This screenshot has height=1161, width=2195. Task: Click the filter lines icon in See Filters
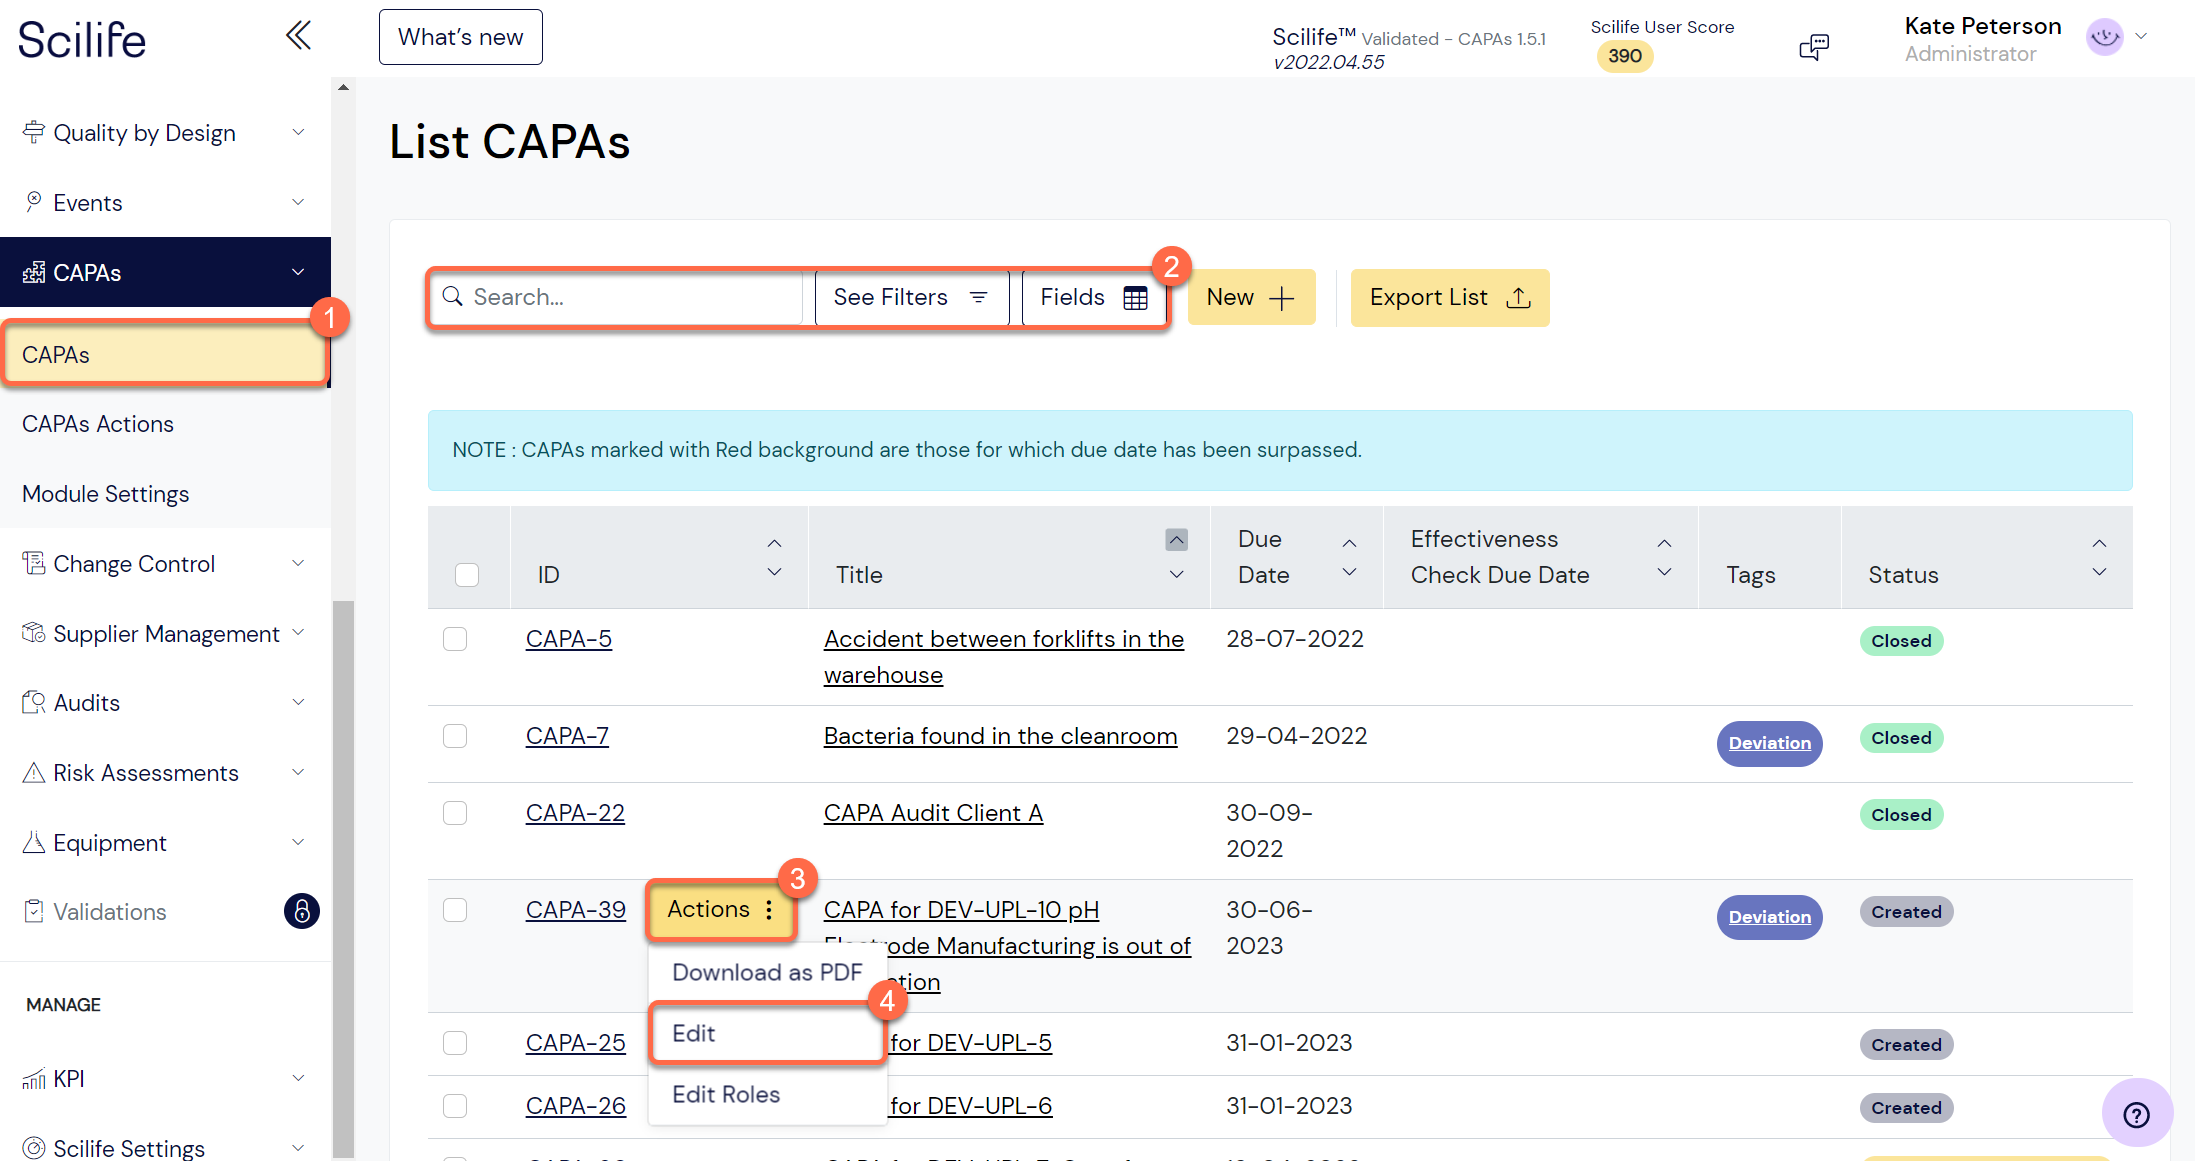[x=979, y=297]
